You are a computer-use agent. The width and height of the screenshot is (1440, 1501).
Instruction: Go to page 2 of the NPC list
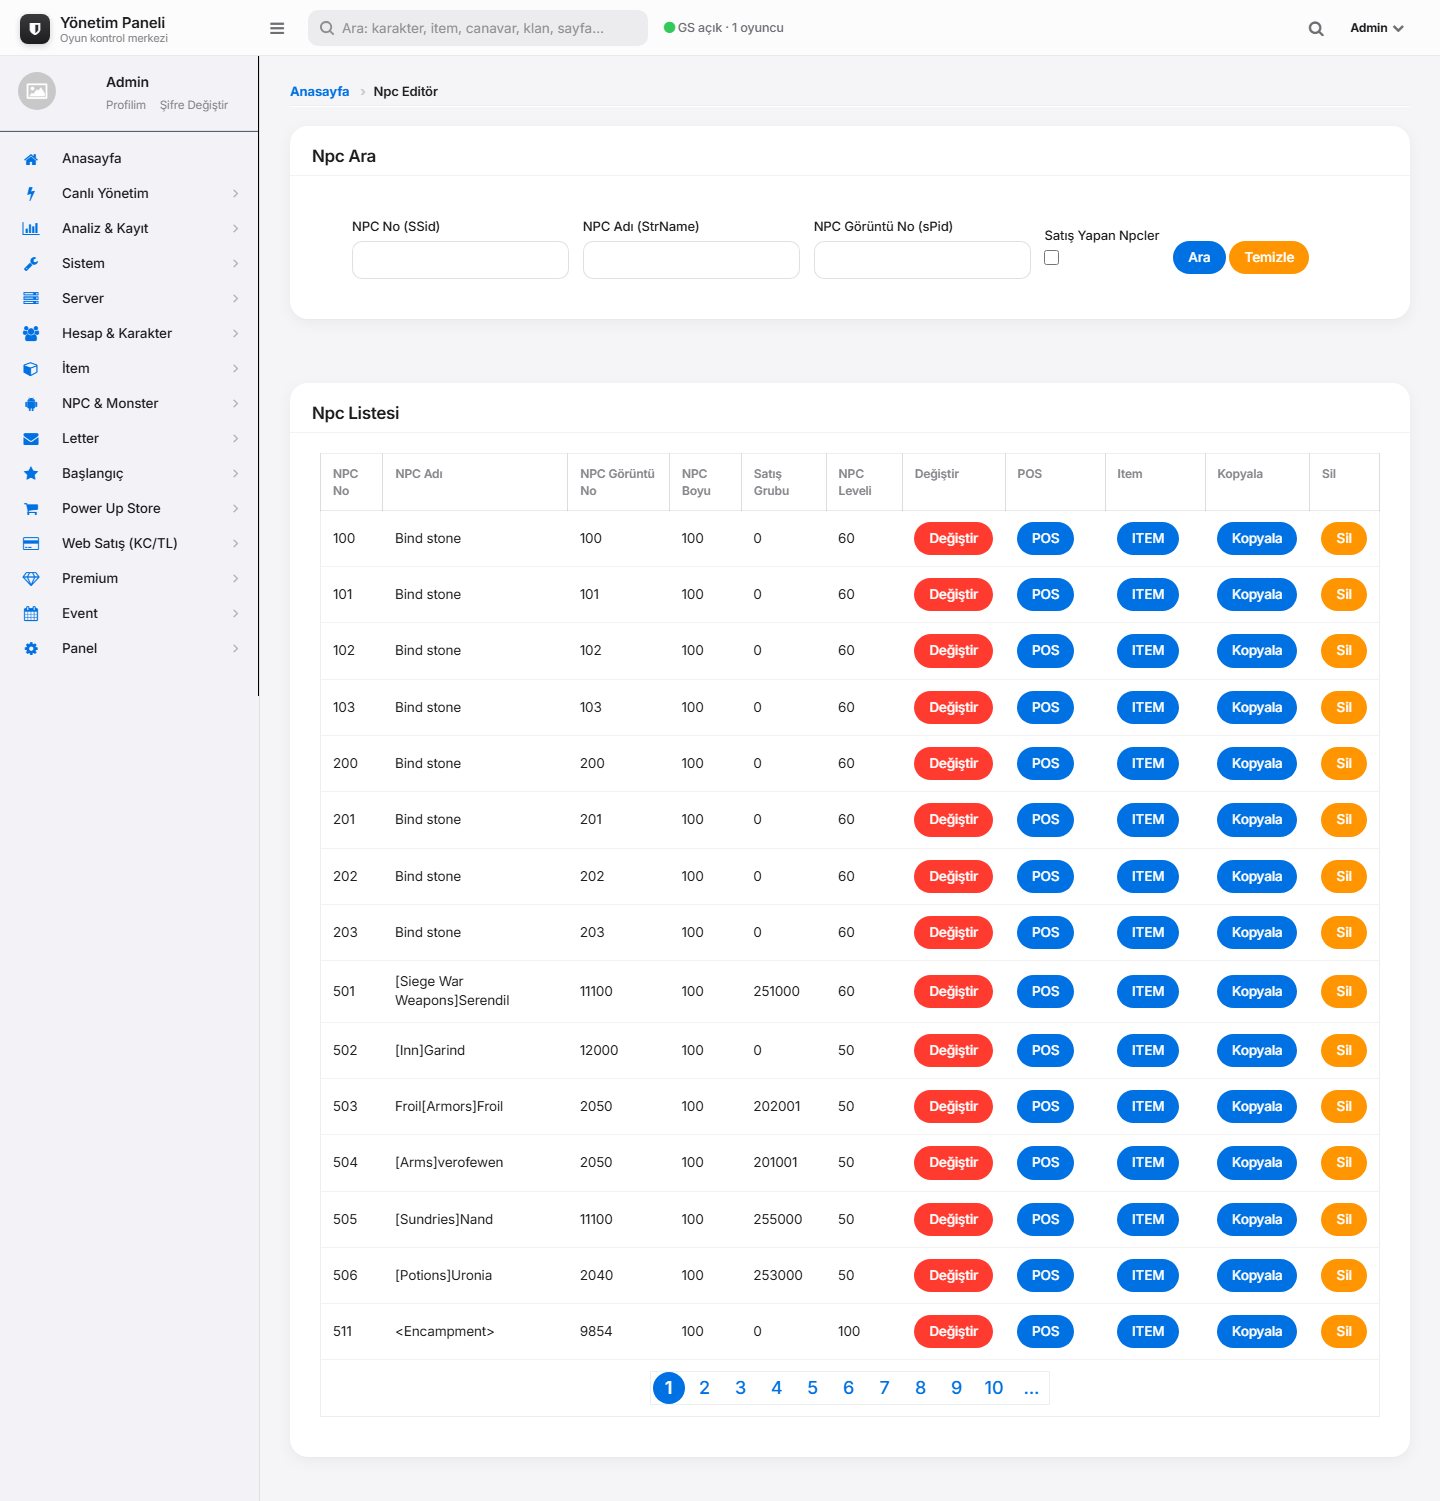705,1388
